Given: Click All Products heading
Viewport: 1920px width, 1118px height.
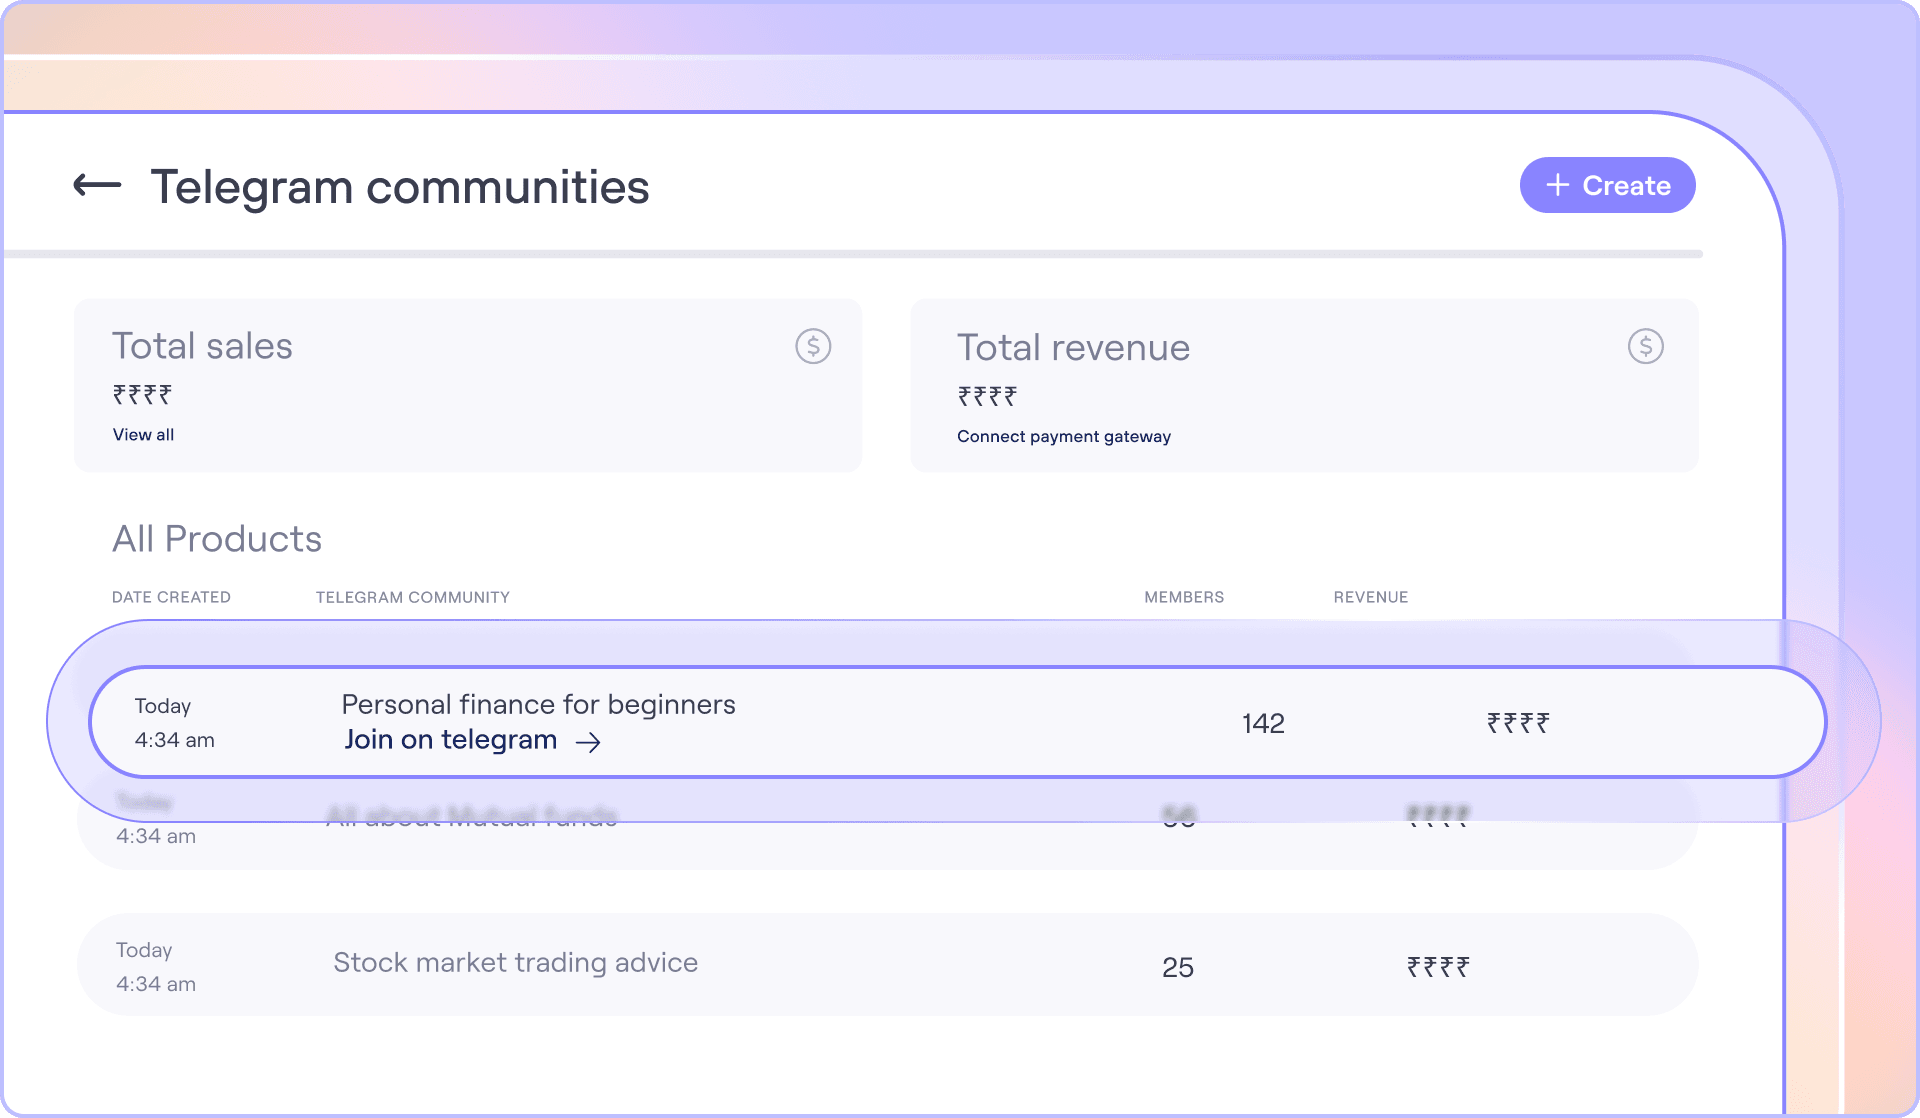Looking at the screenshot, I should pyautogui.click(x=217, y=539).
